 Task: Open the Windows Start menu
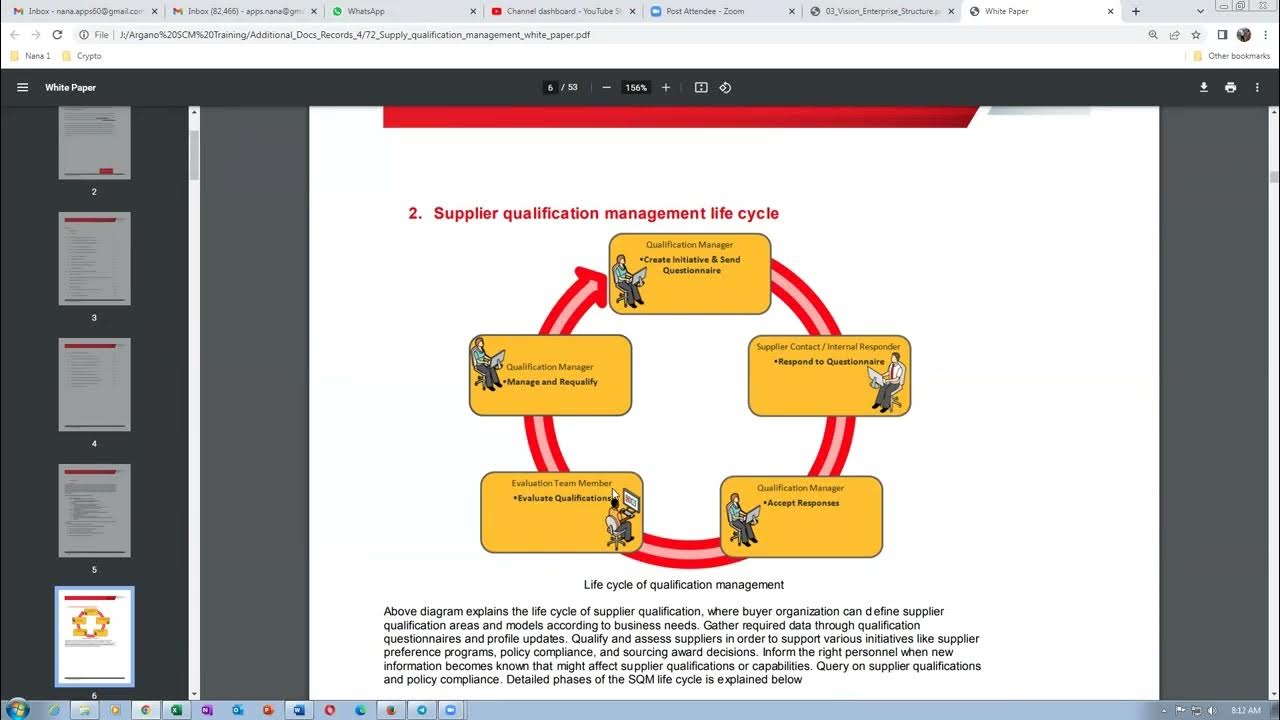coord(18,710)
